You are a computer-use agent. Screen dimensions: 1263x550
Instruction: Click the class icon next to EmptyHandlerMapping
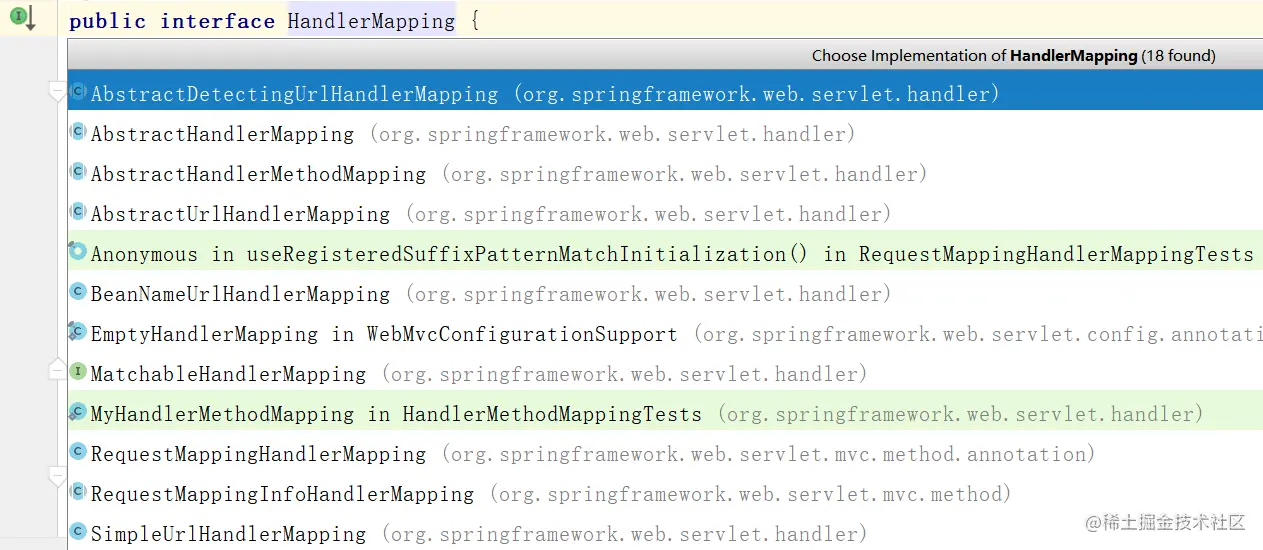pos(78,331)
